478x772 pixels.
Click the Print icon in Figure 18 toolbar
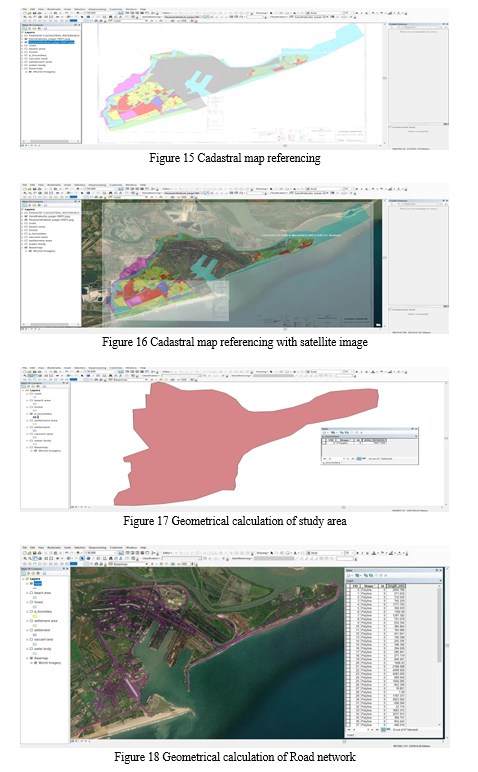[x=39, y=553]
